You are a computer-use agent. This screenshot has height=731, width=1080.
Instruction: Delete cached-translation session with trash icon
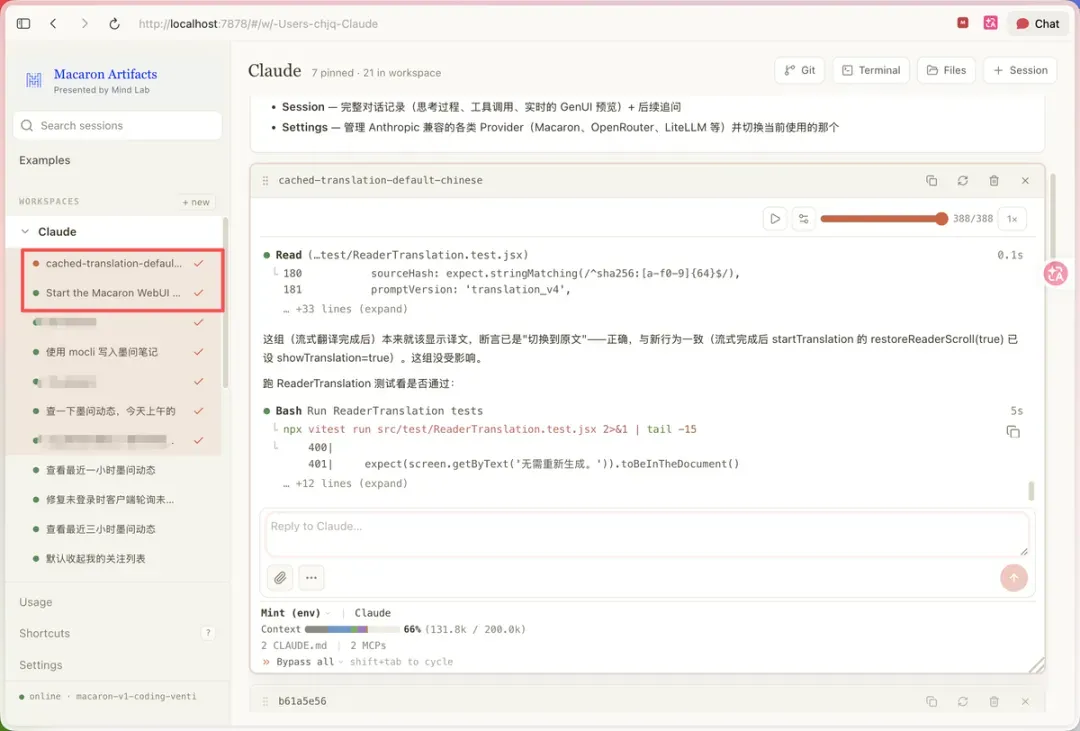click(994, 181)
